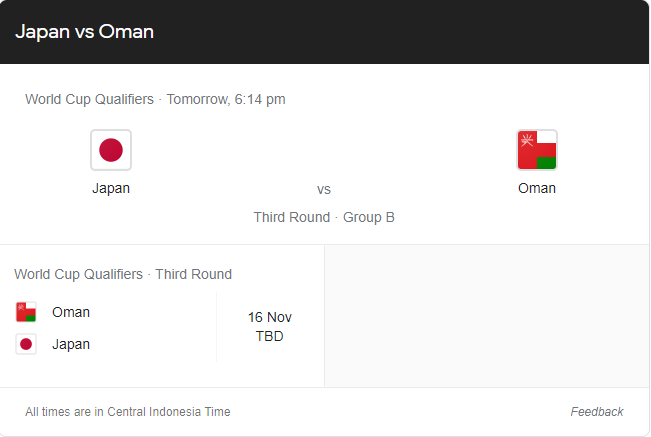Click 'World Cup Qualifiers · Tomorrow, 6:14 pm' text

[x=155, y=99]
